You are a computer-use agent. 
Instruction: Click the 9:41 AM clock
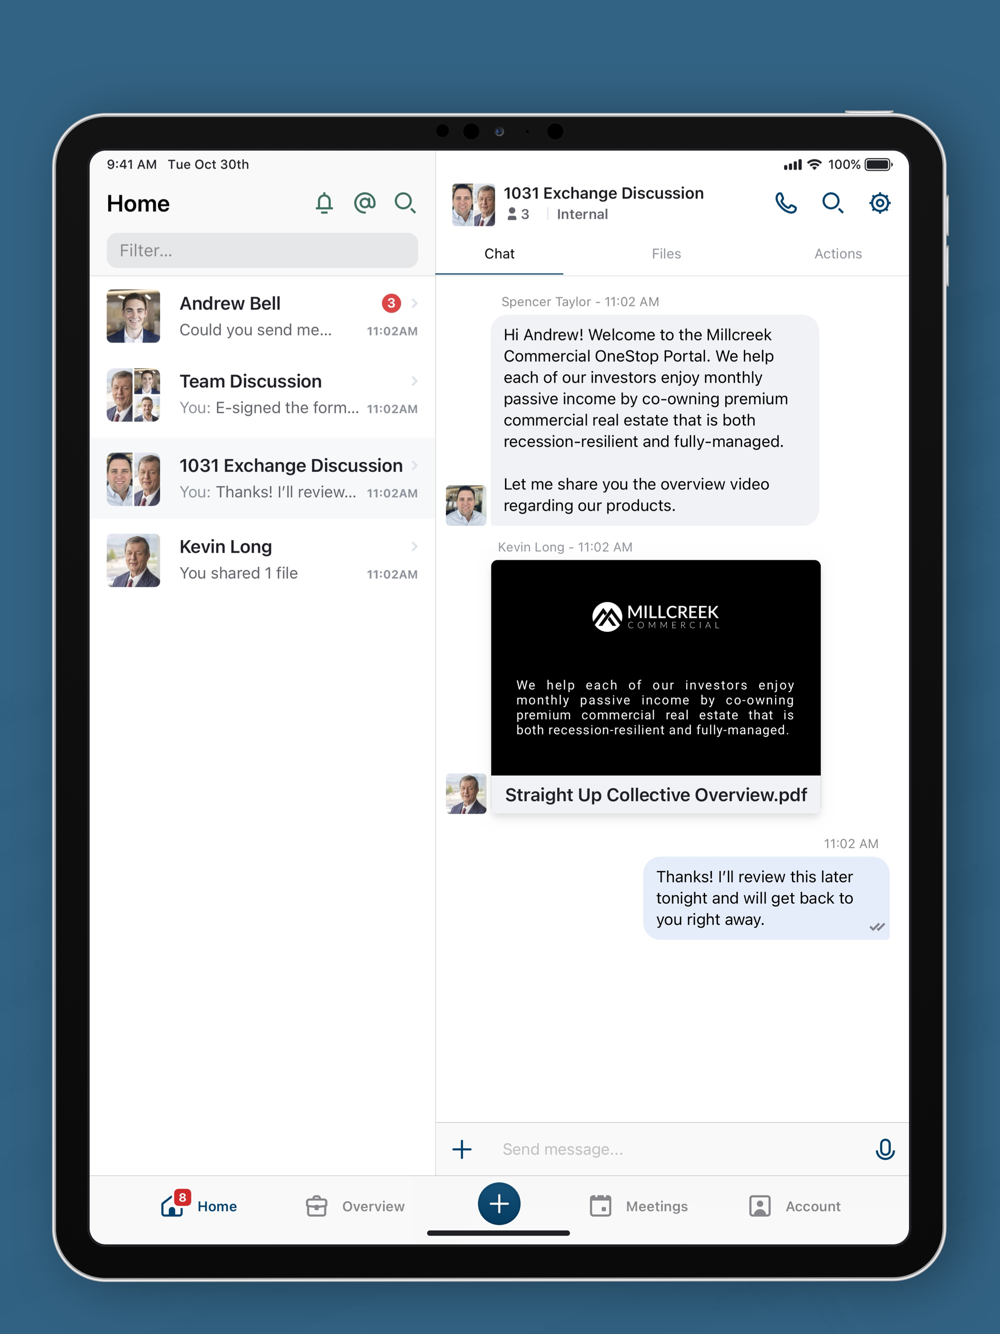coord(132,164)
